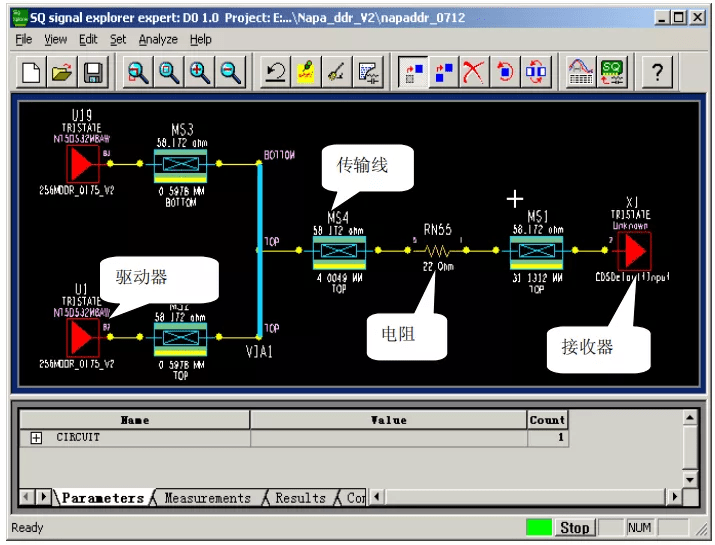Viewport: 715px width, 545px height.
Task: Click the Value column header
Action: coord(389,420)
